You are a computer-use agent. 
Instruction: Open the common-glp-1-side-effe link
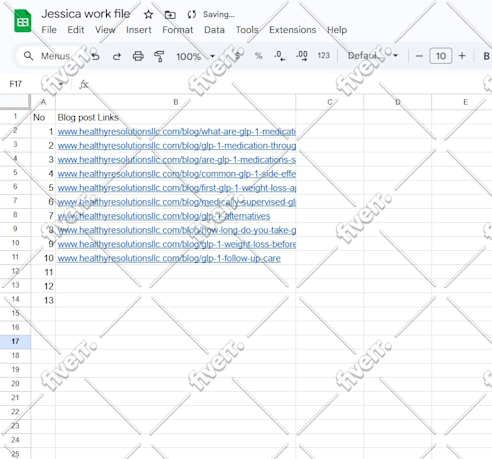(x=177, y=174)
